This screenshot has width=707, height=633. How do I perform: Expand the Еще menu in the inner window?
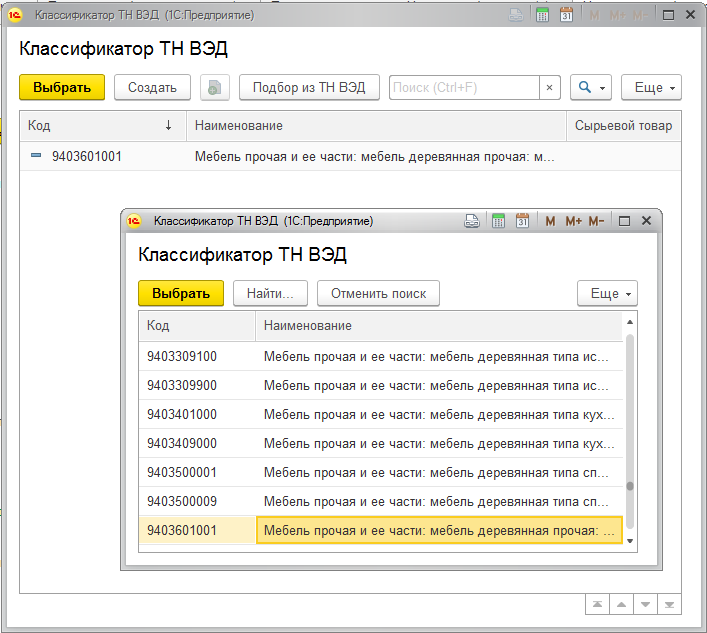[x=607, y=293]
